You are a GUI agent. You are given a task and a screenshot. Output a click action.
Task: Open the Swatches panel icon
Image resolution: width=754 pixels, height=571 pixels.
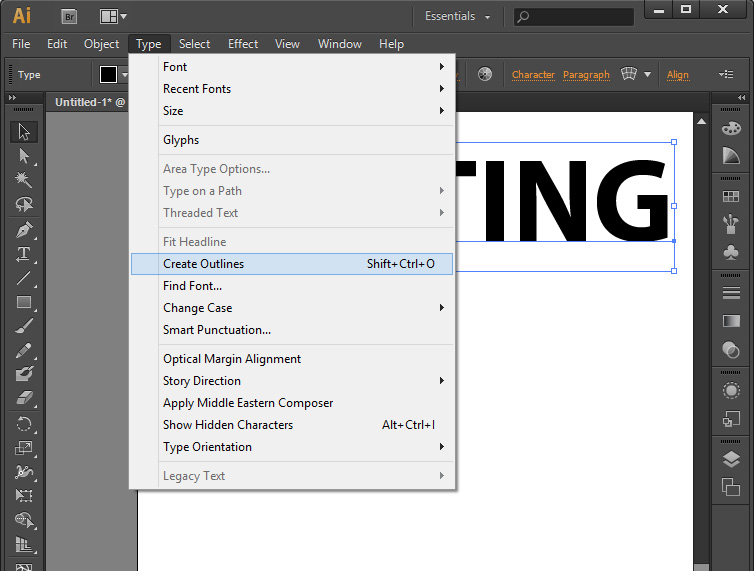pyautogui.click(x=731, y=196)
